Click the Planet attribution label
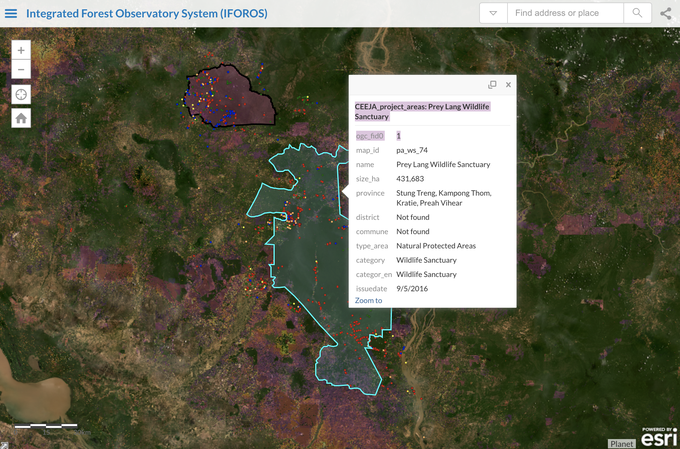This screenshot has height=449, width=680. coord(621,443)
